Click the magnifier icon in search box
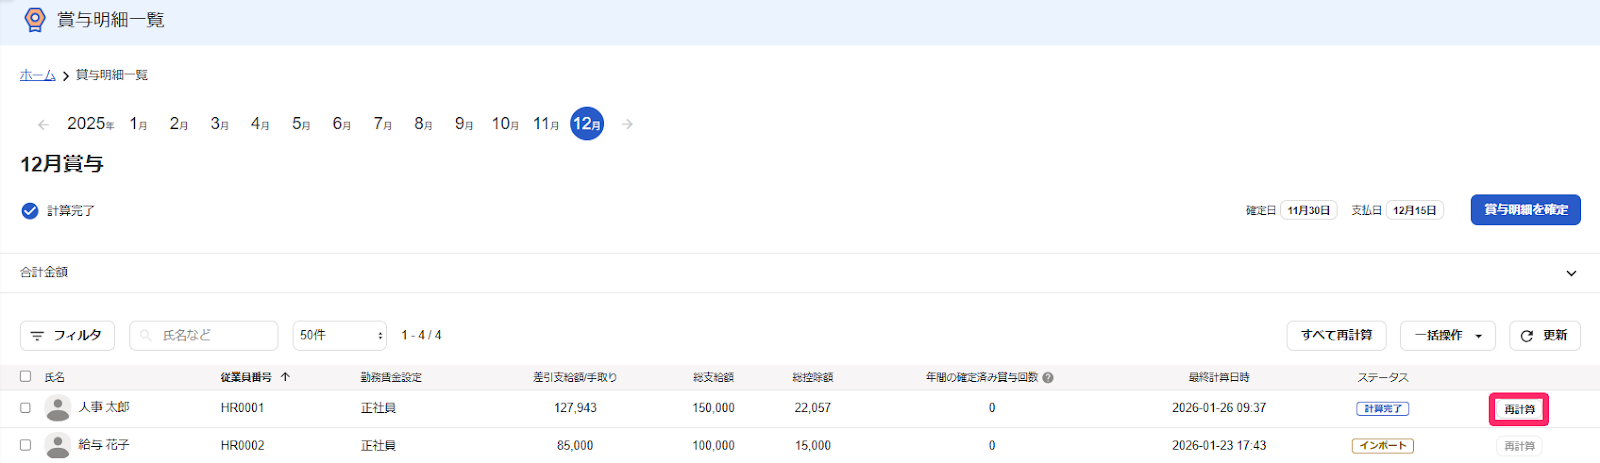The width and height of the screenshot is (1600, 463). 146,335
